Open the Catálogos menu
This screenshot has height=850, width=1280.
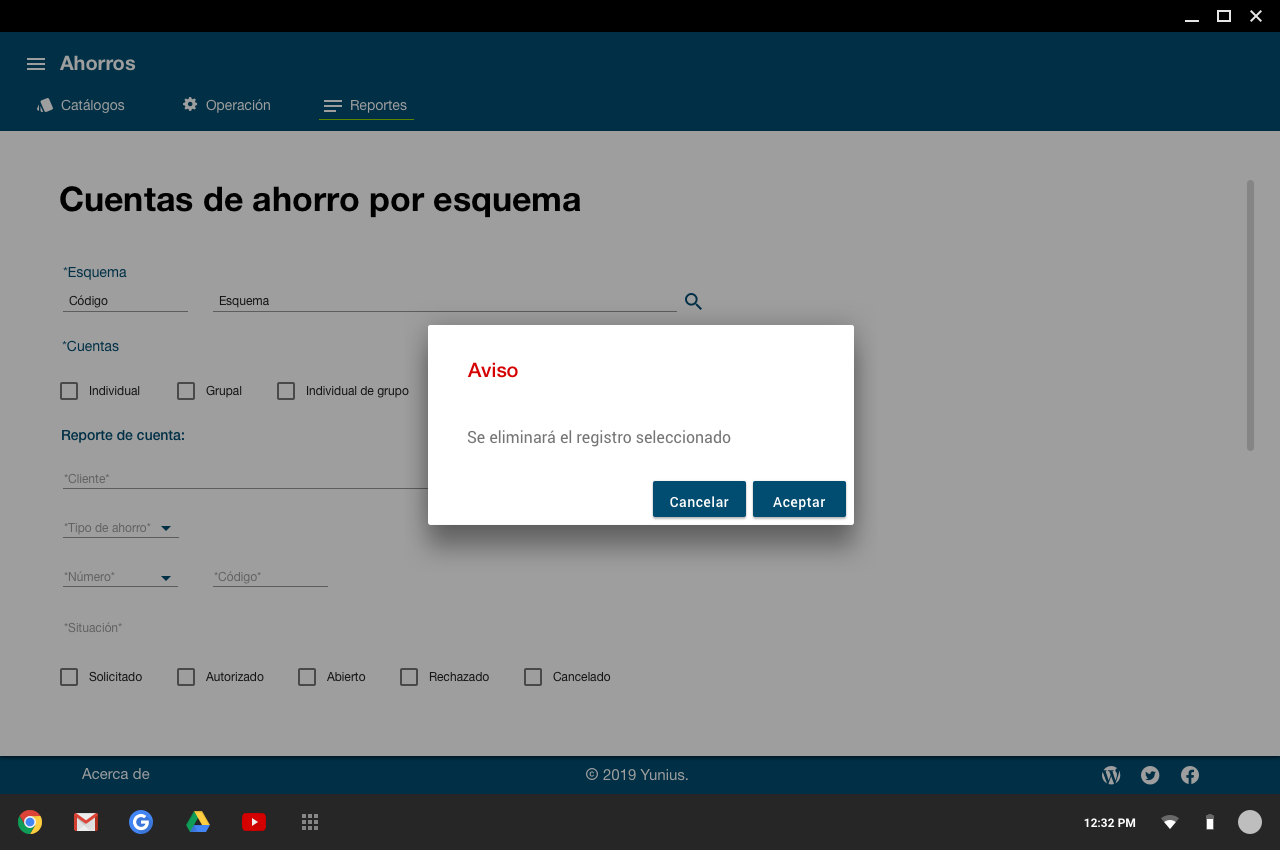click(x=81, y=105)
